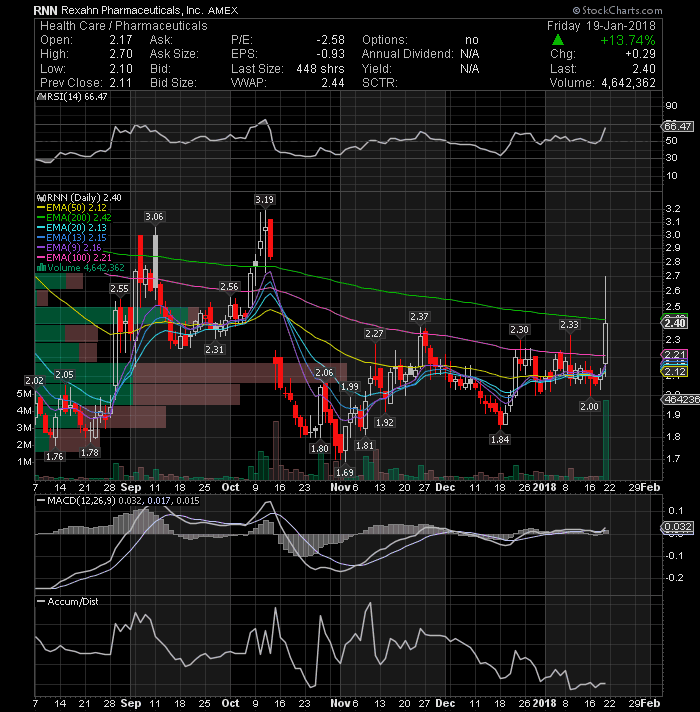This screenshot has height=712, width=700.
Task: Click the date Friday 19-Jan-2018
Action: tap(601, 26)
